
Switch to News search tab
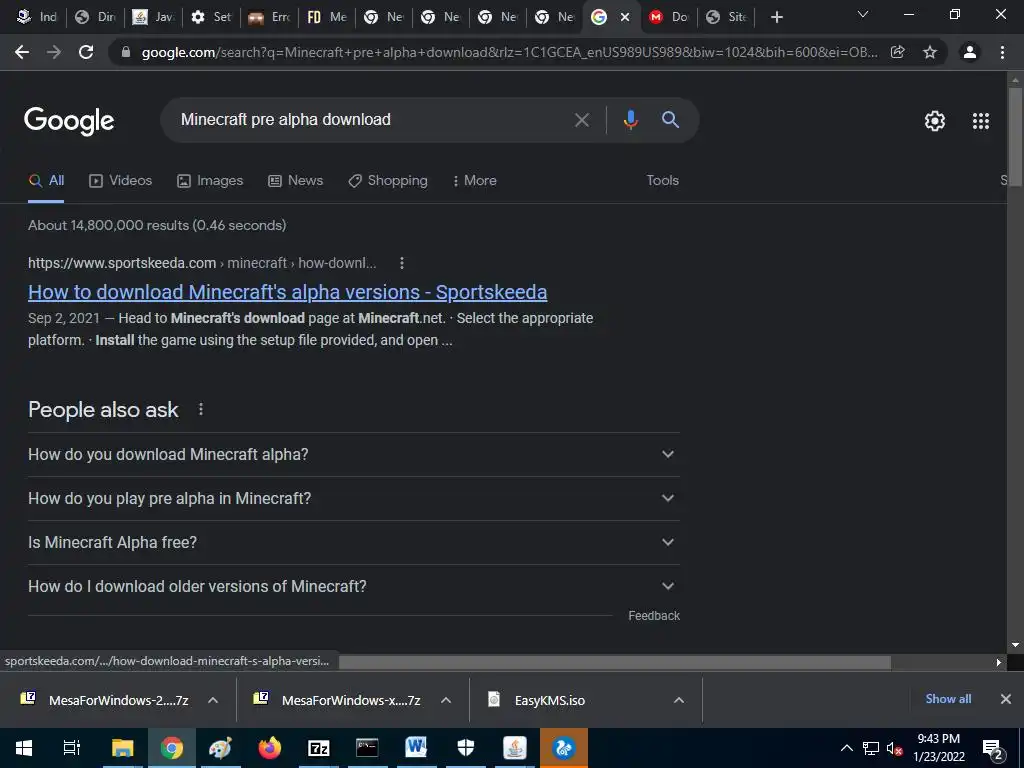click(295, 181)
